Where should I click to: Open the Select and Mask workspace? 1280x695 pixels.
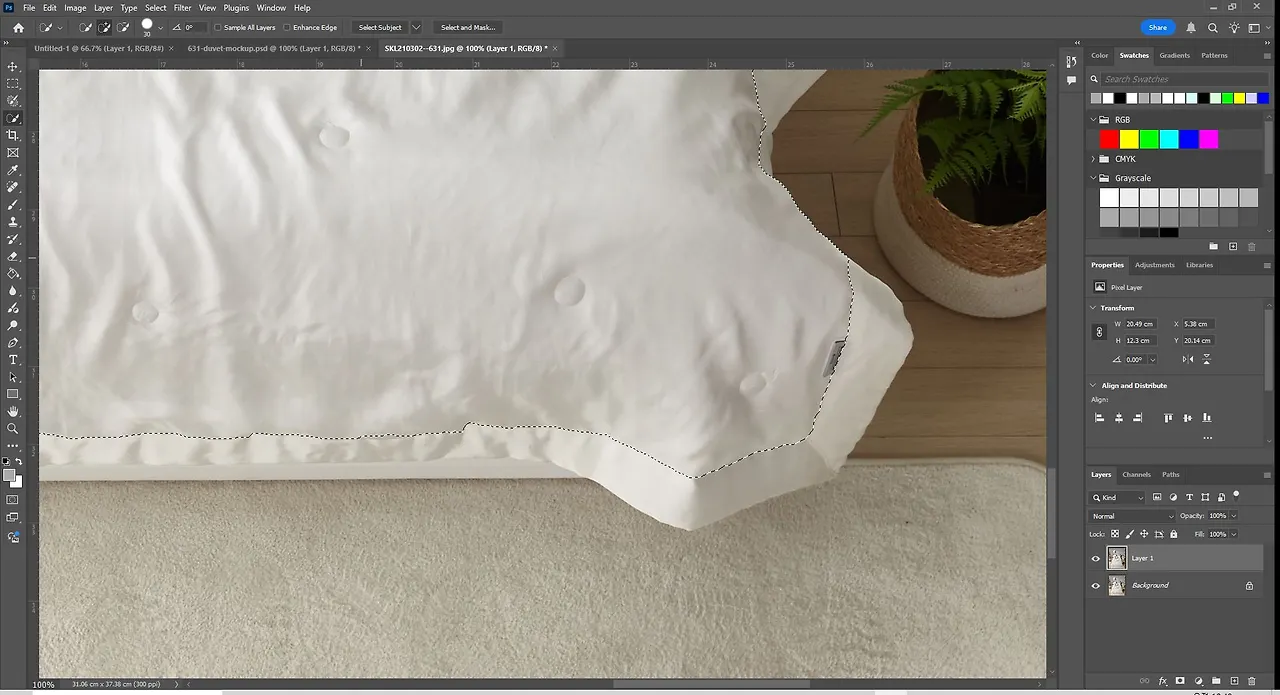467,27
